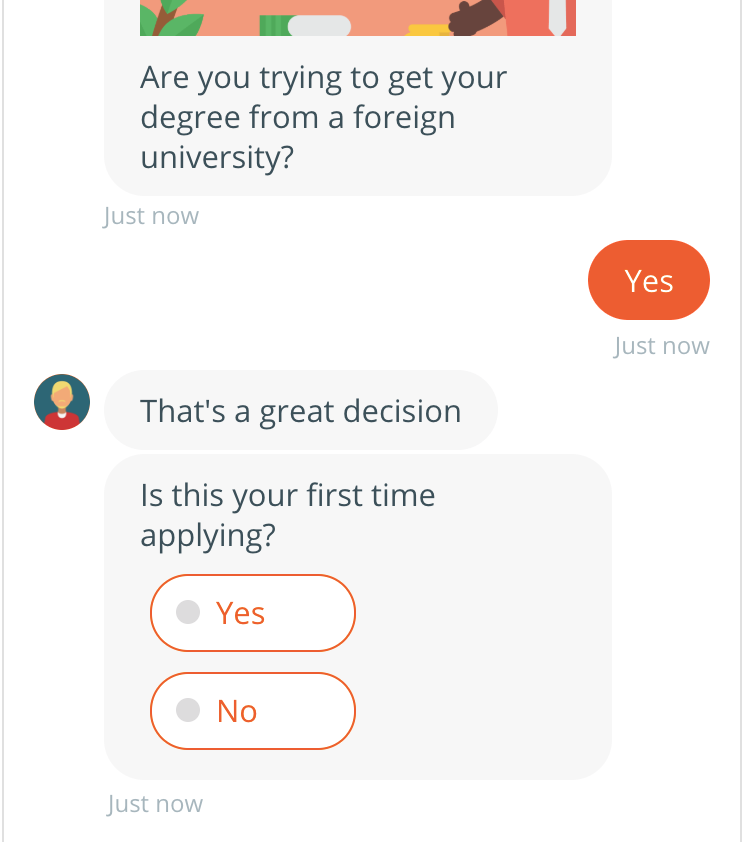Click the pencil graphic in the banner image
Screen dimensions: 752x842
point(554,18)
